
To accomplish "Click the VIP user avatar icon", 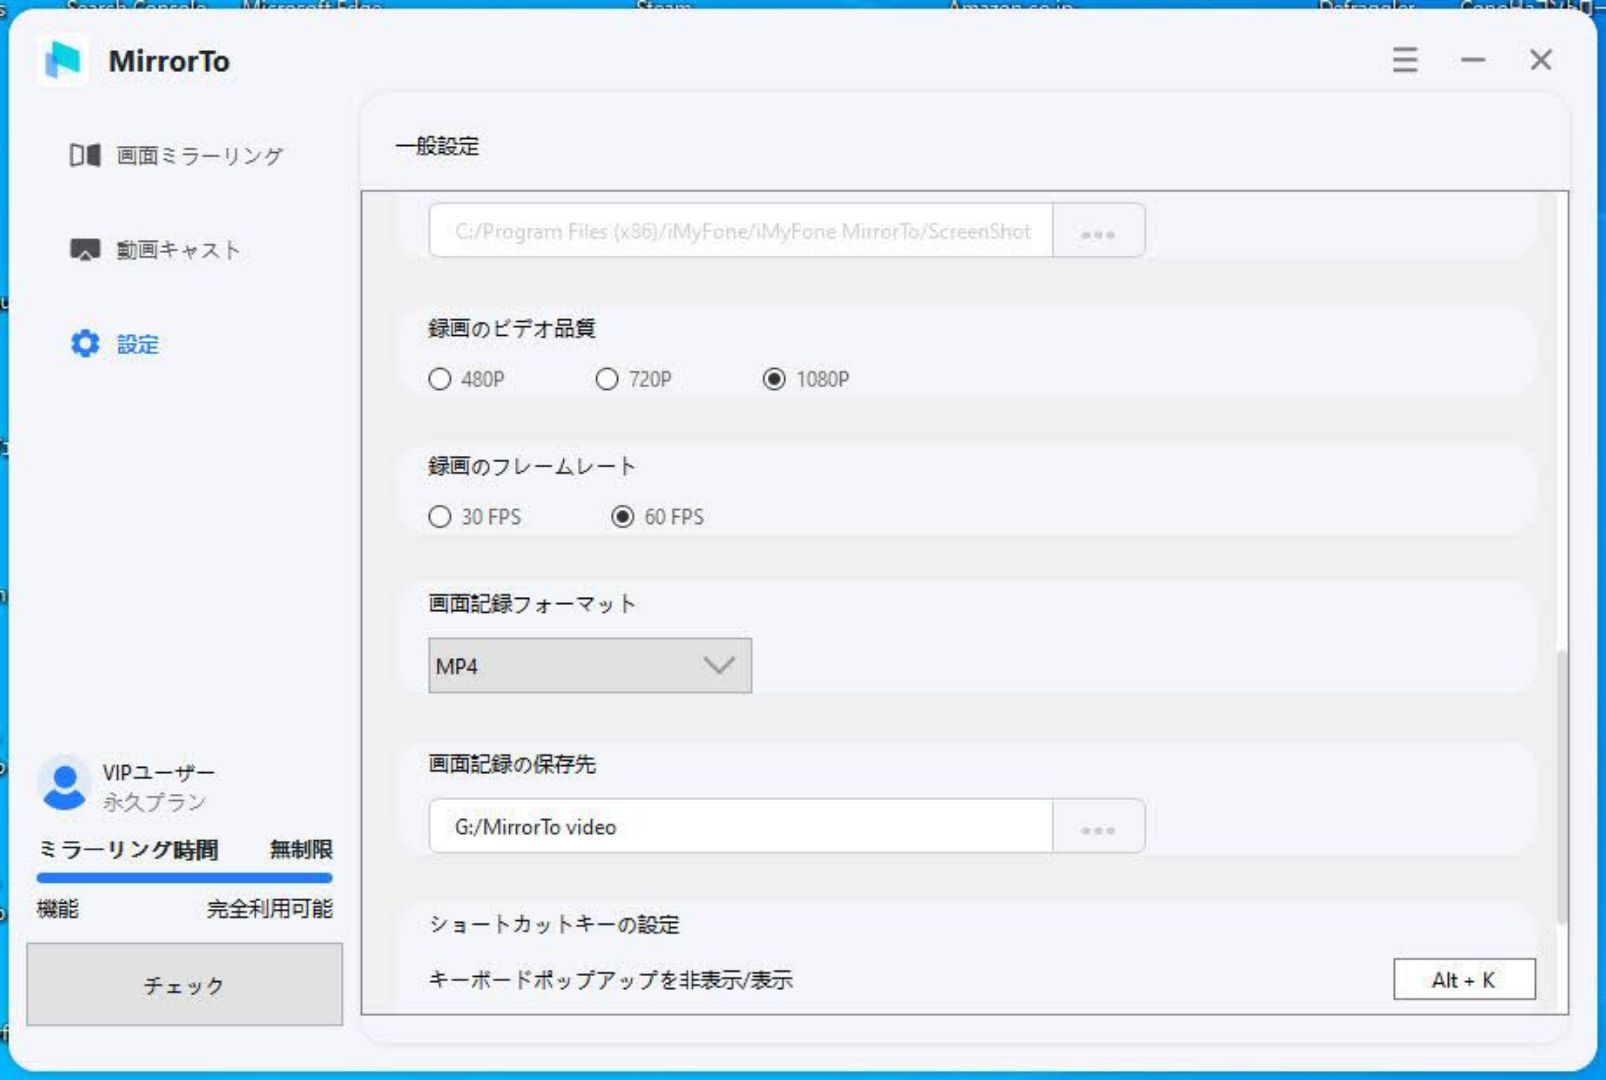I will click(65, 784).
